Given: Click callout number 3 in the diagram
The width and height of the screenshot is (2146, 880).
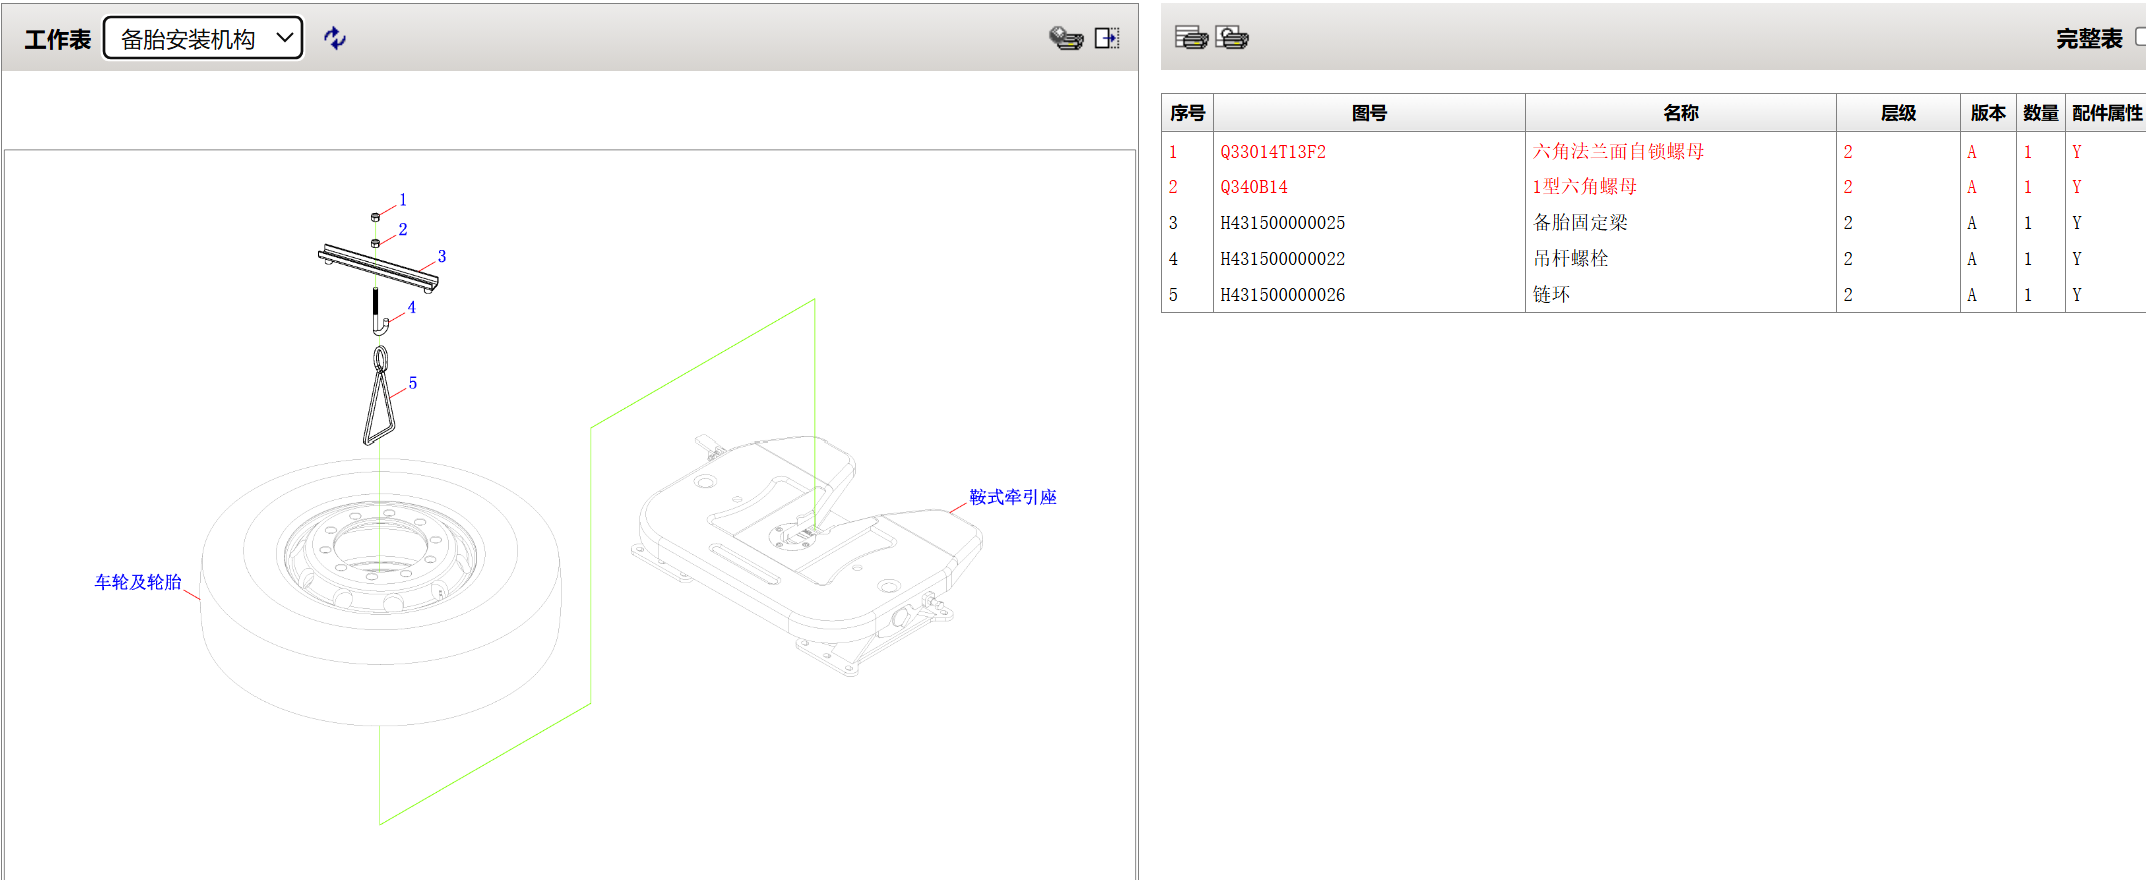Looking at the screenshot, I should pos(442,257).
